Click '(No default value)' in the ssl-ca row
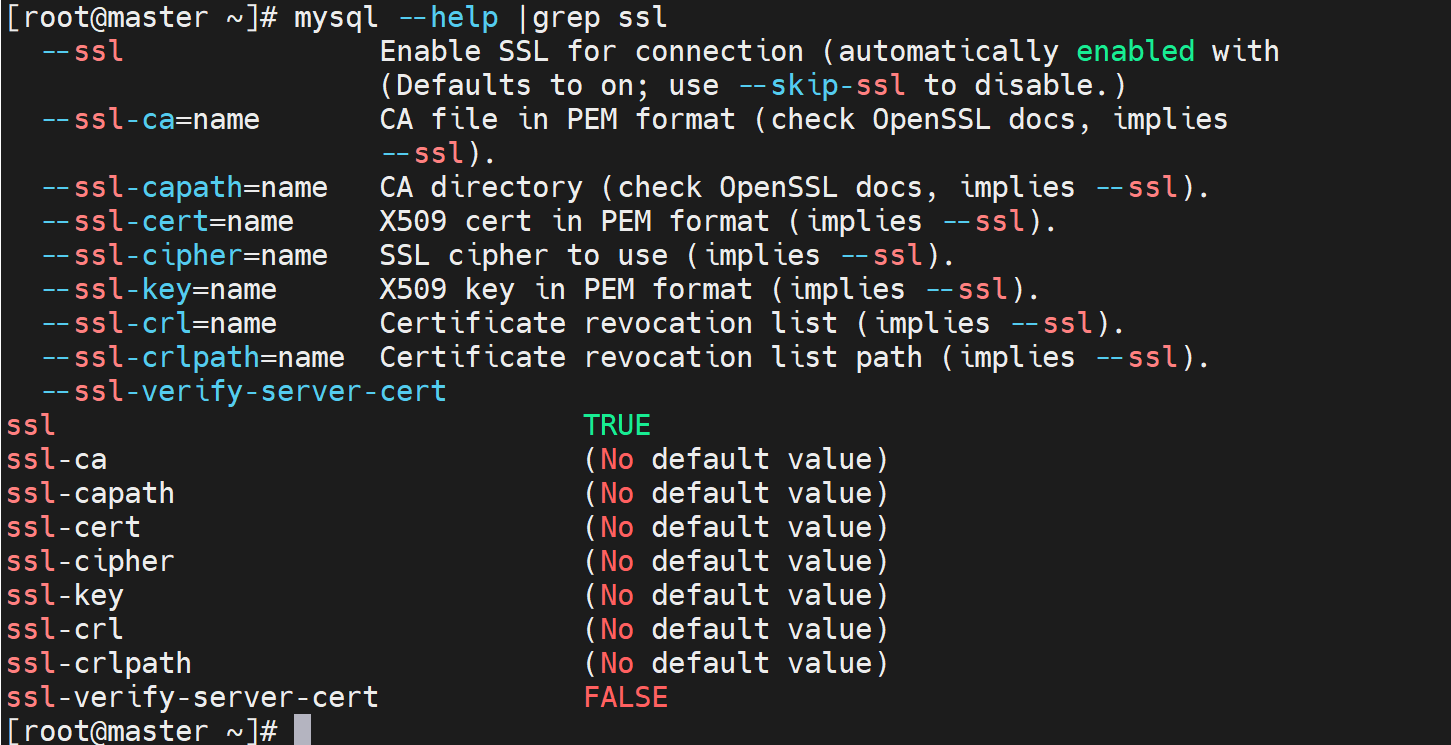 tap(737, 460)
